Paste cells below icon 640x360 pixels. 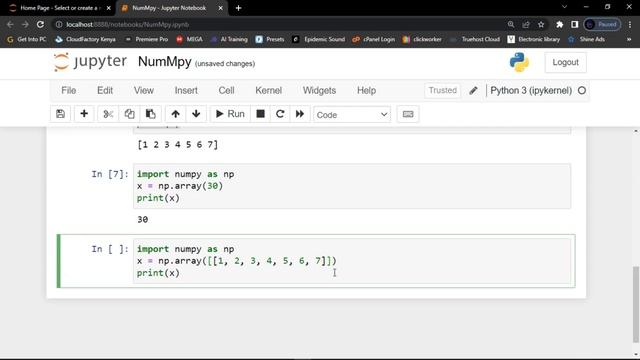coord(151,114)
